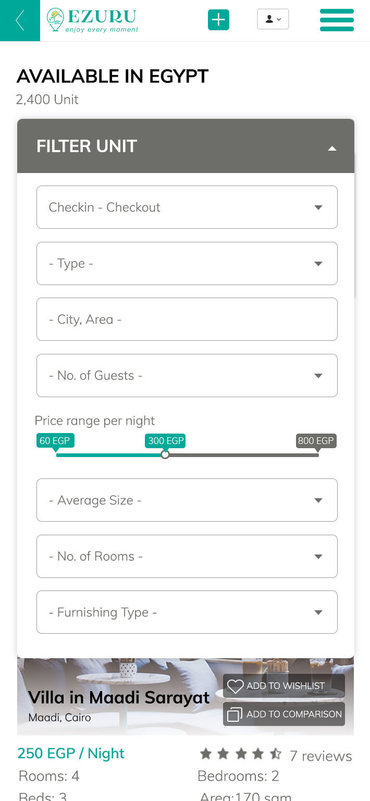This screenshot has width=370, height=801.
Task: Click the price slider handle at 300 EGP
Action: click(165, 454)
